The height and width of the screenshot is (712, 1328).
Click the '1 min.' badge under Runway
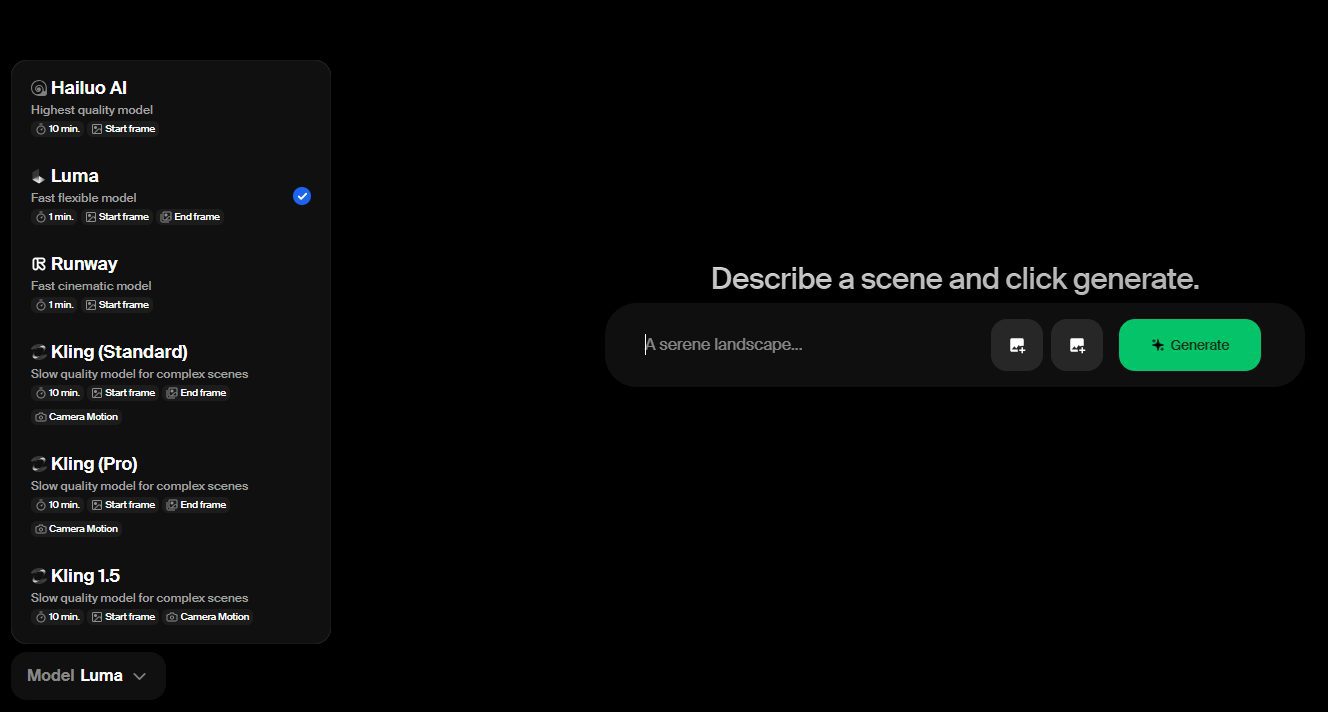tap(54, 305)
